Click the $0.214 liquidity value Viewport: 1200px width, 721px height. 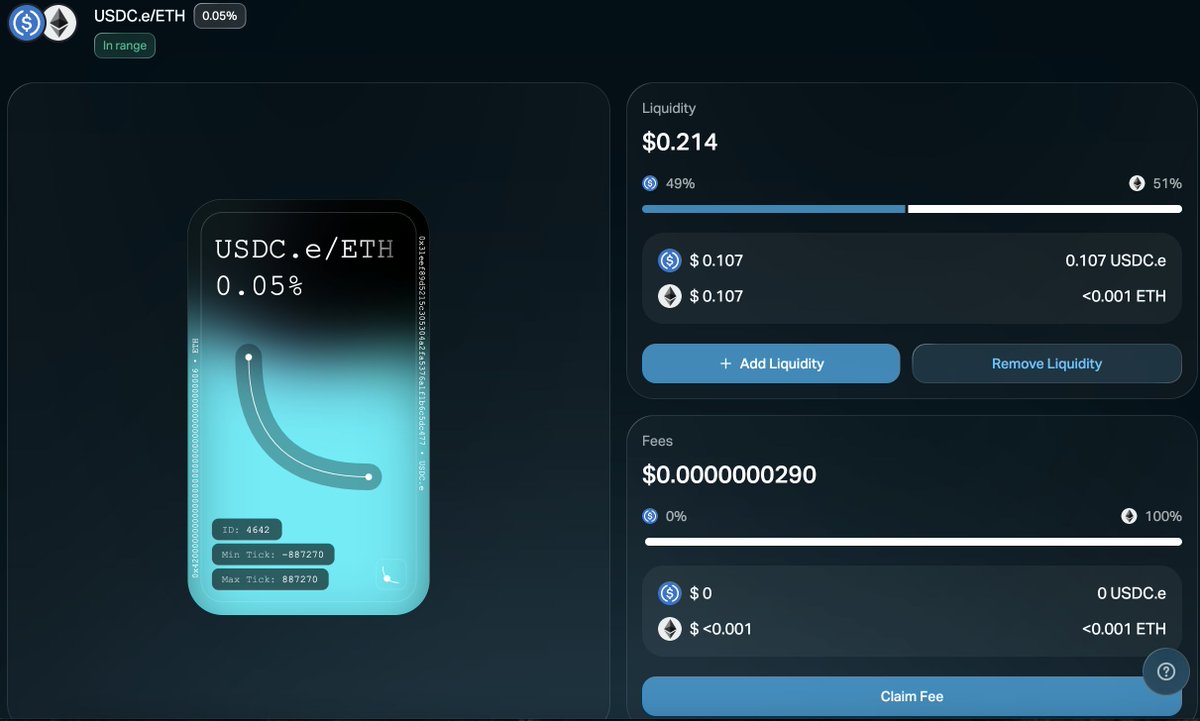(x=680, y=142)
